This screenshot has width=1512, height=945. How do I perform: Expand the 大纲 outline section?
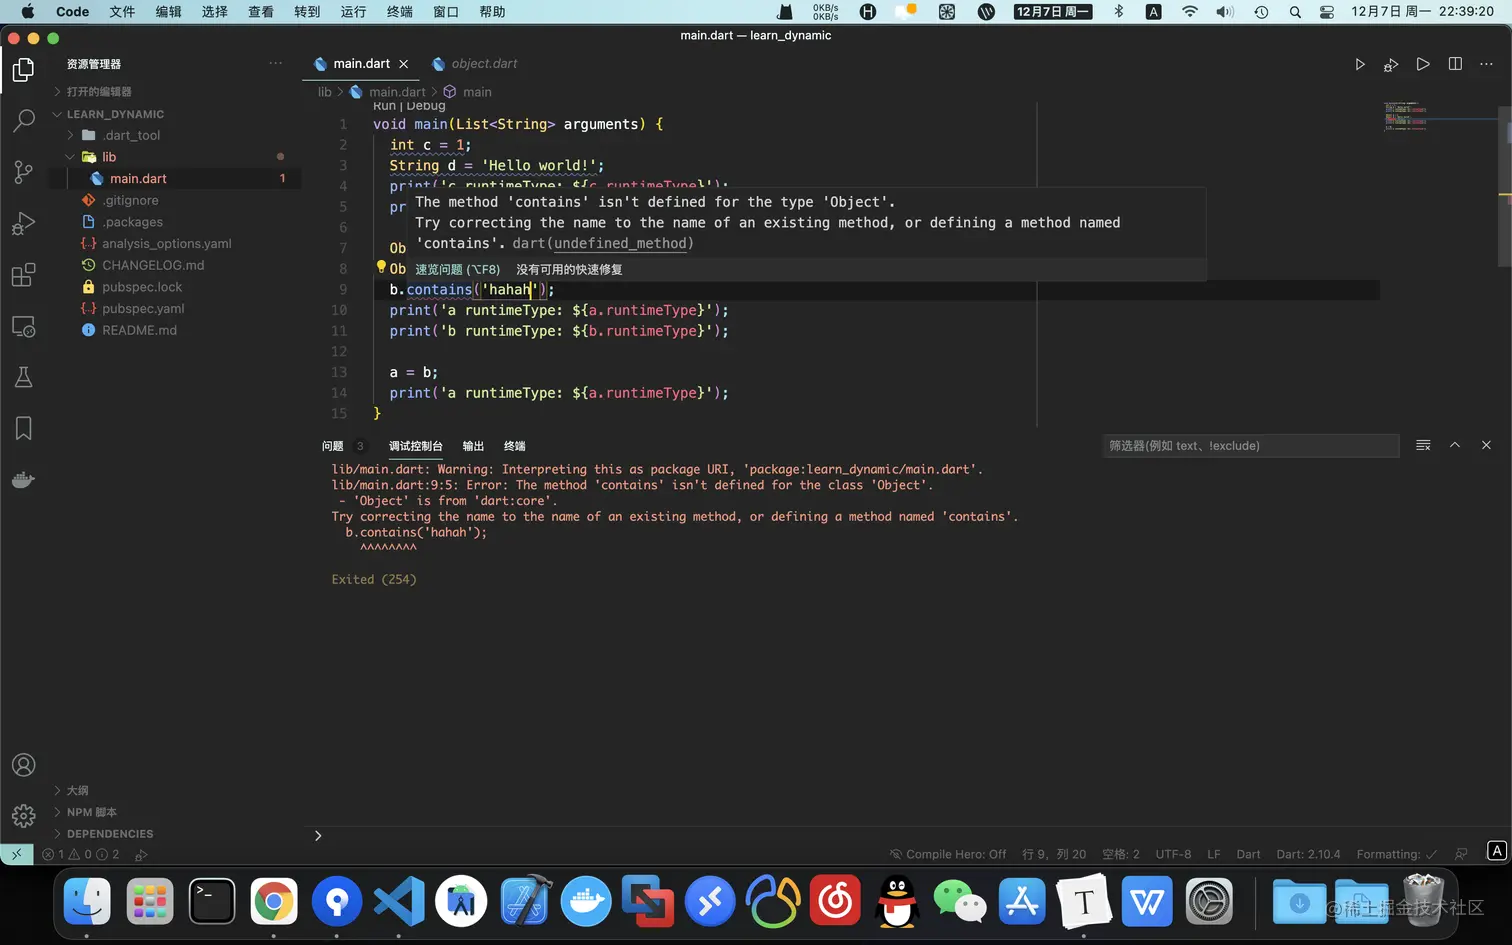pyautogui.click(x=175, y=790)
